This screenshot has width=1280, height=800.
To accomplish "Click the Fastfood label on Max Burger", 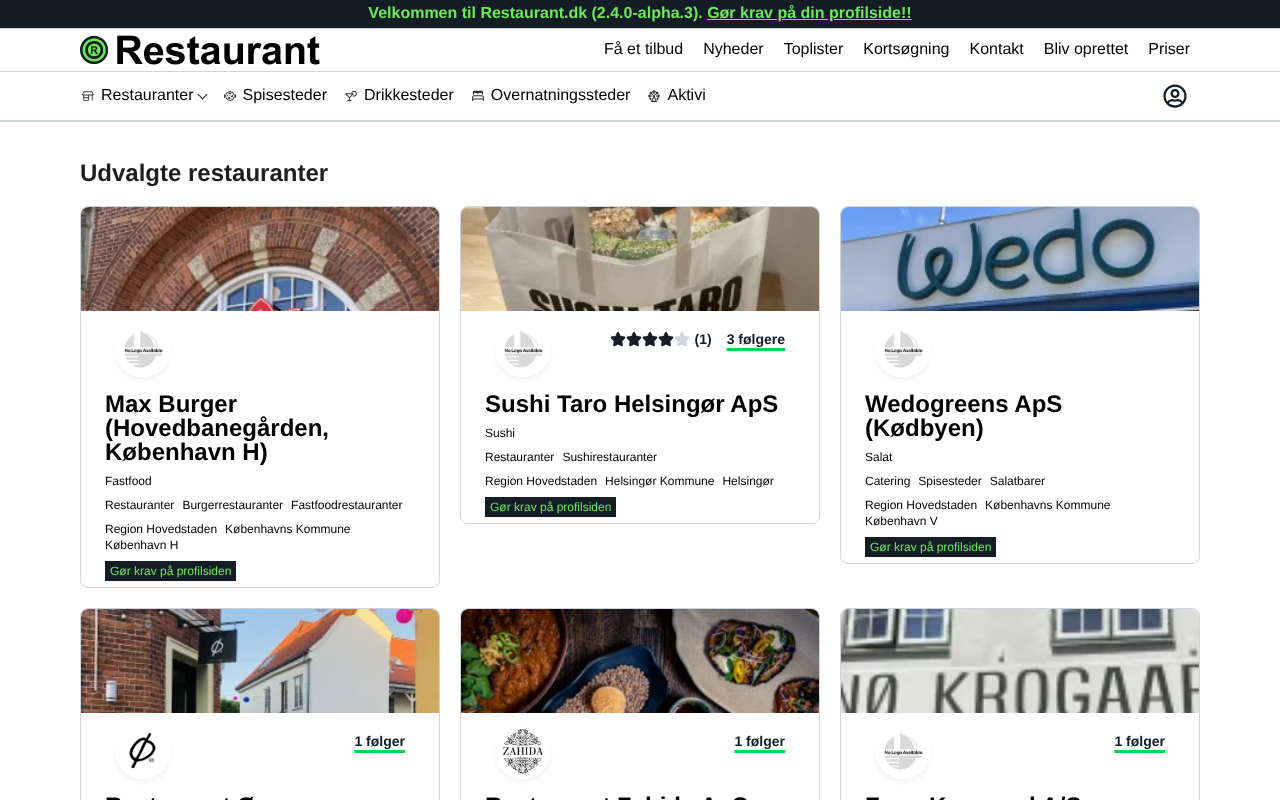I will point(128,481).
